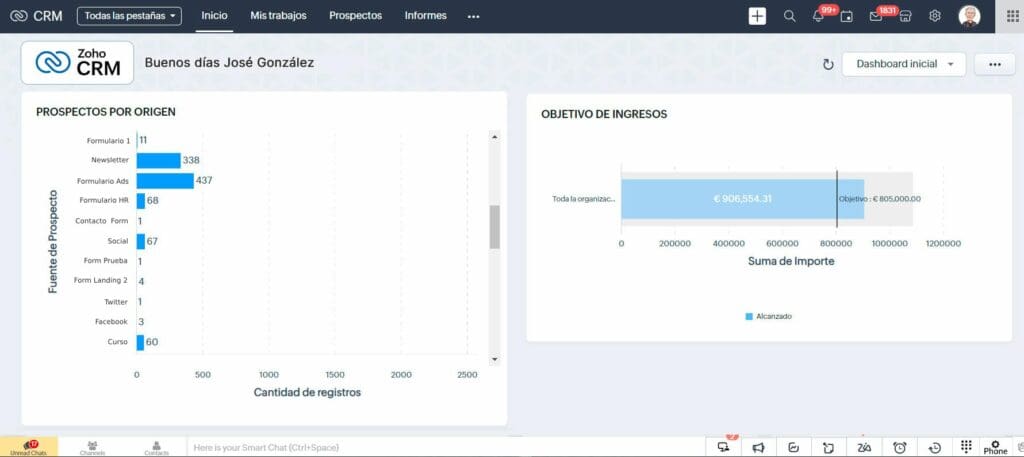Open the marketplace store icon
Screen dimensions: 1024x457
[905, 16]
